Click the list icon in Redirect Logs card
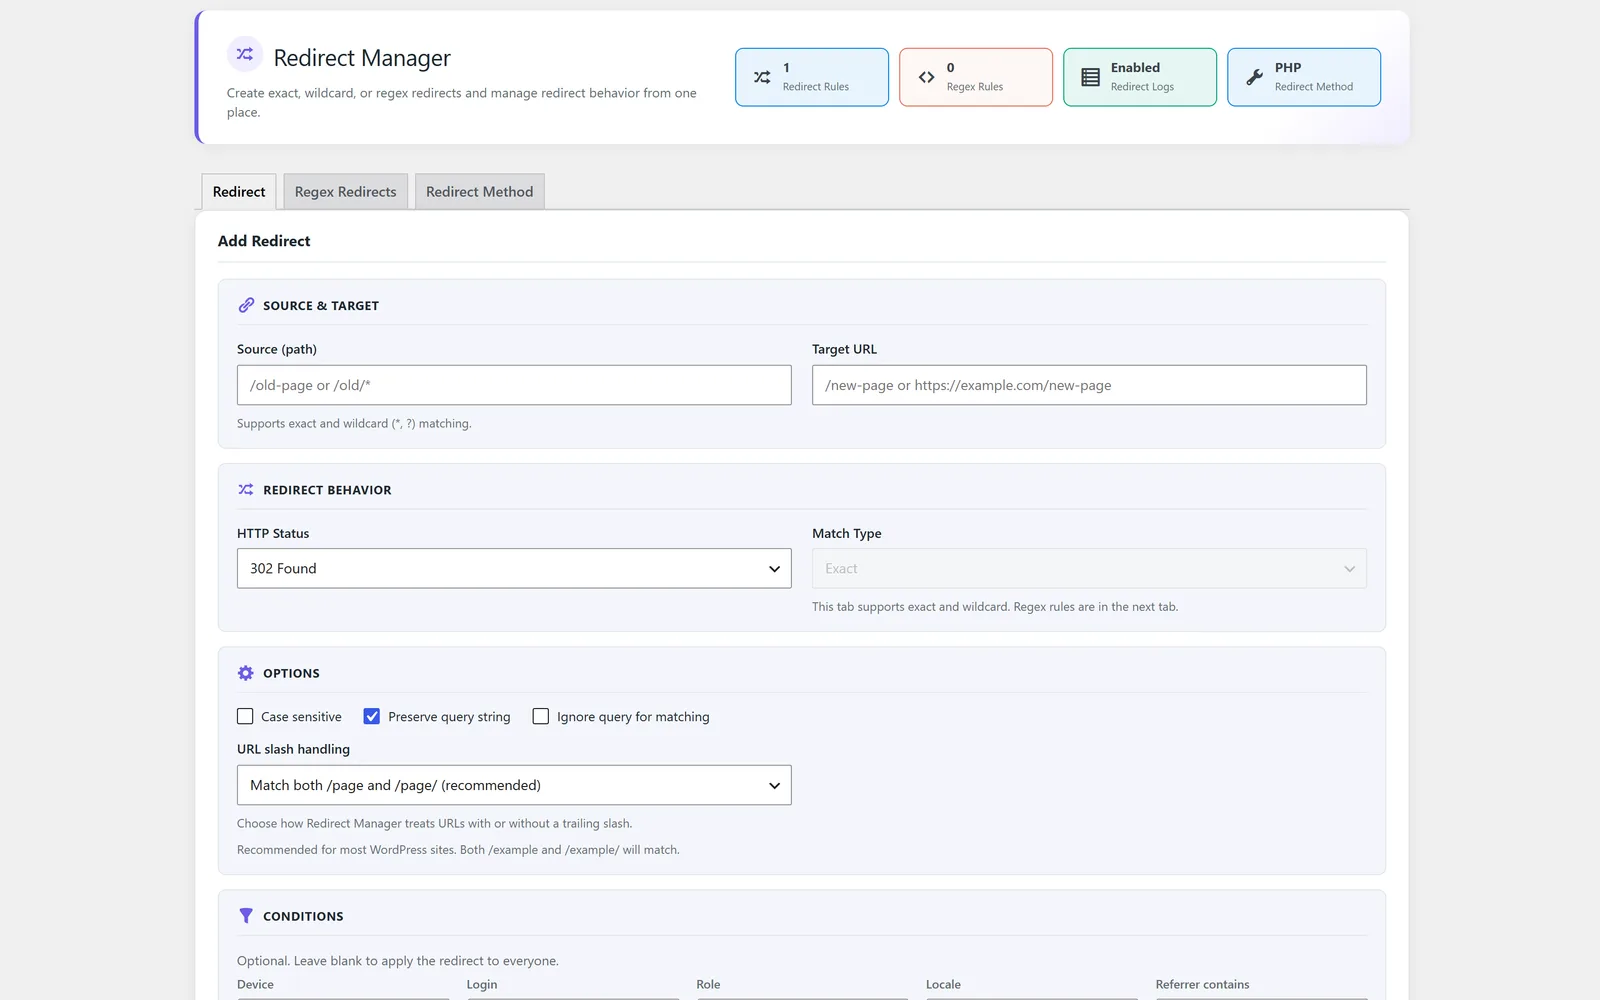This screenshot has width=1600, height=1000. click(1090, 77)
